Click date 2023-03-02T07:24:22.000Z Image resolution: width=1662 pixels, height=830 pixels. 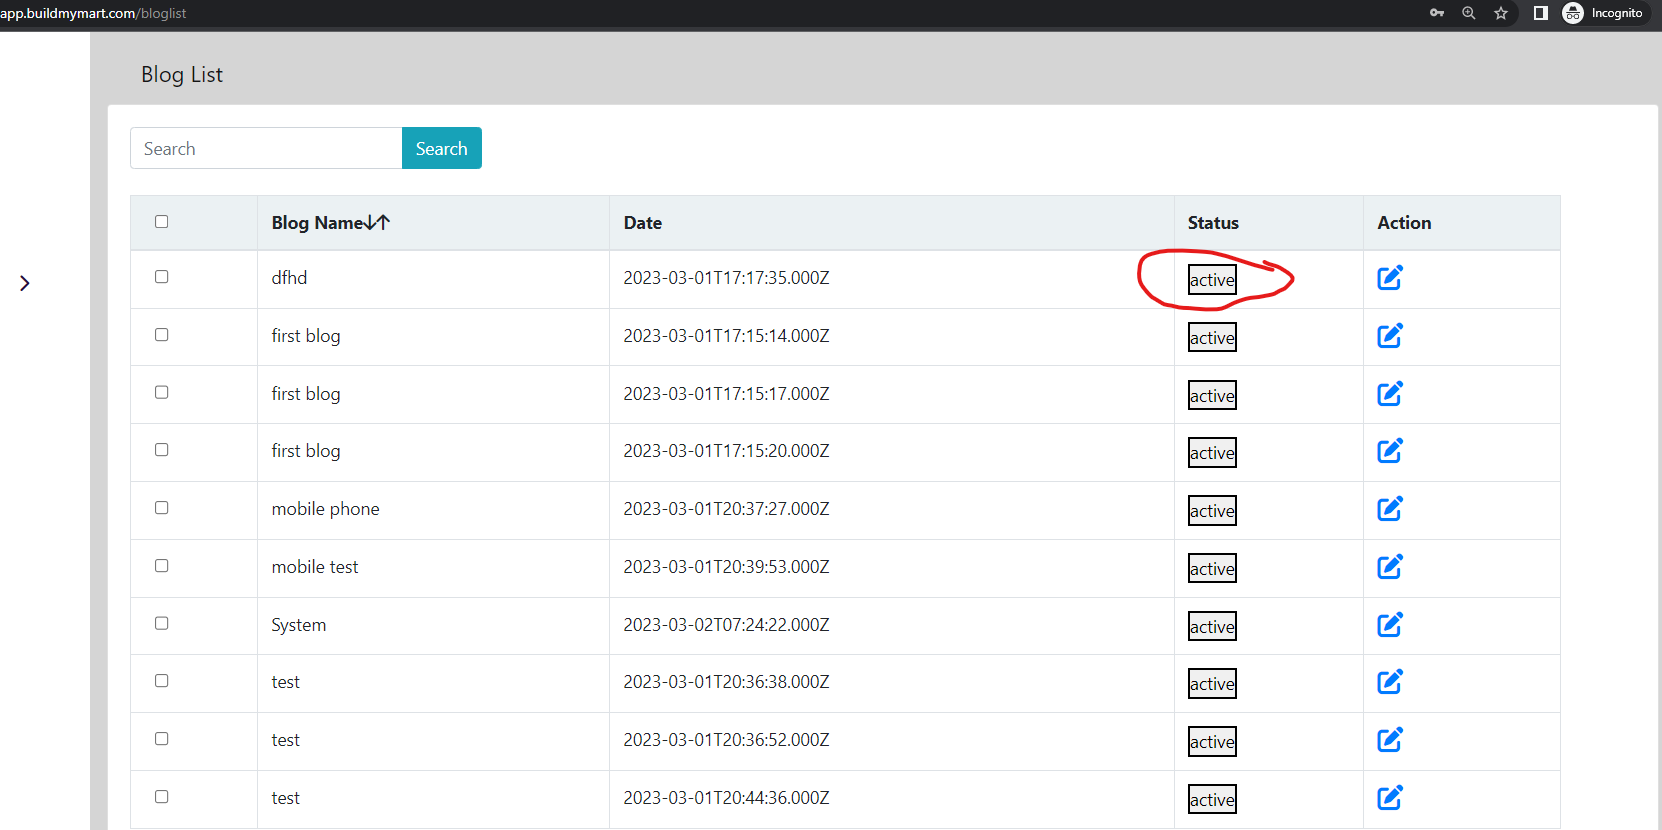point(726,625)
